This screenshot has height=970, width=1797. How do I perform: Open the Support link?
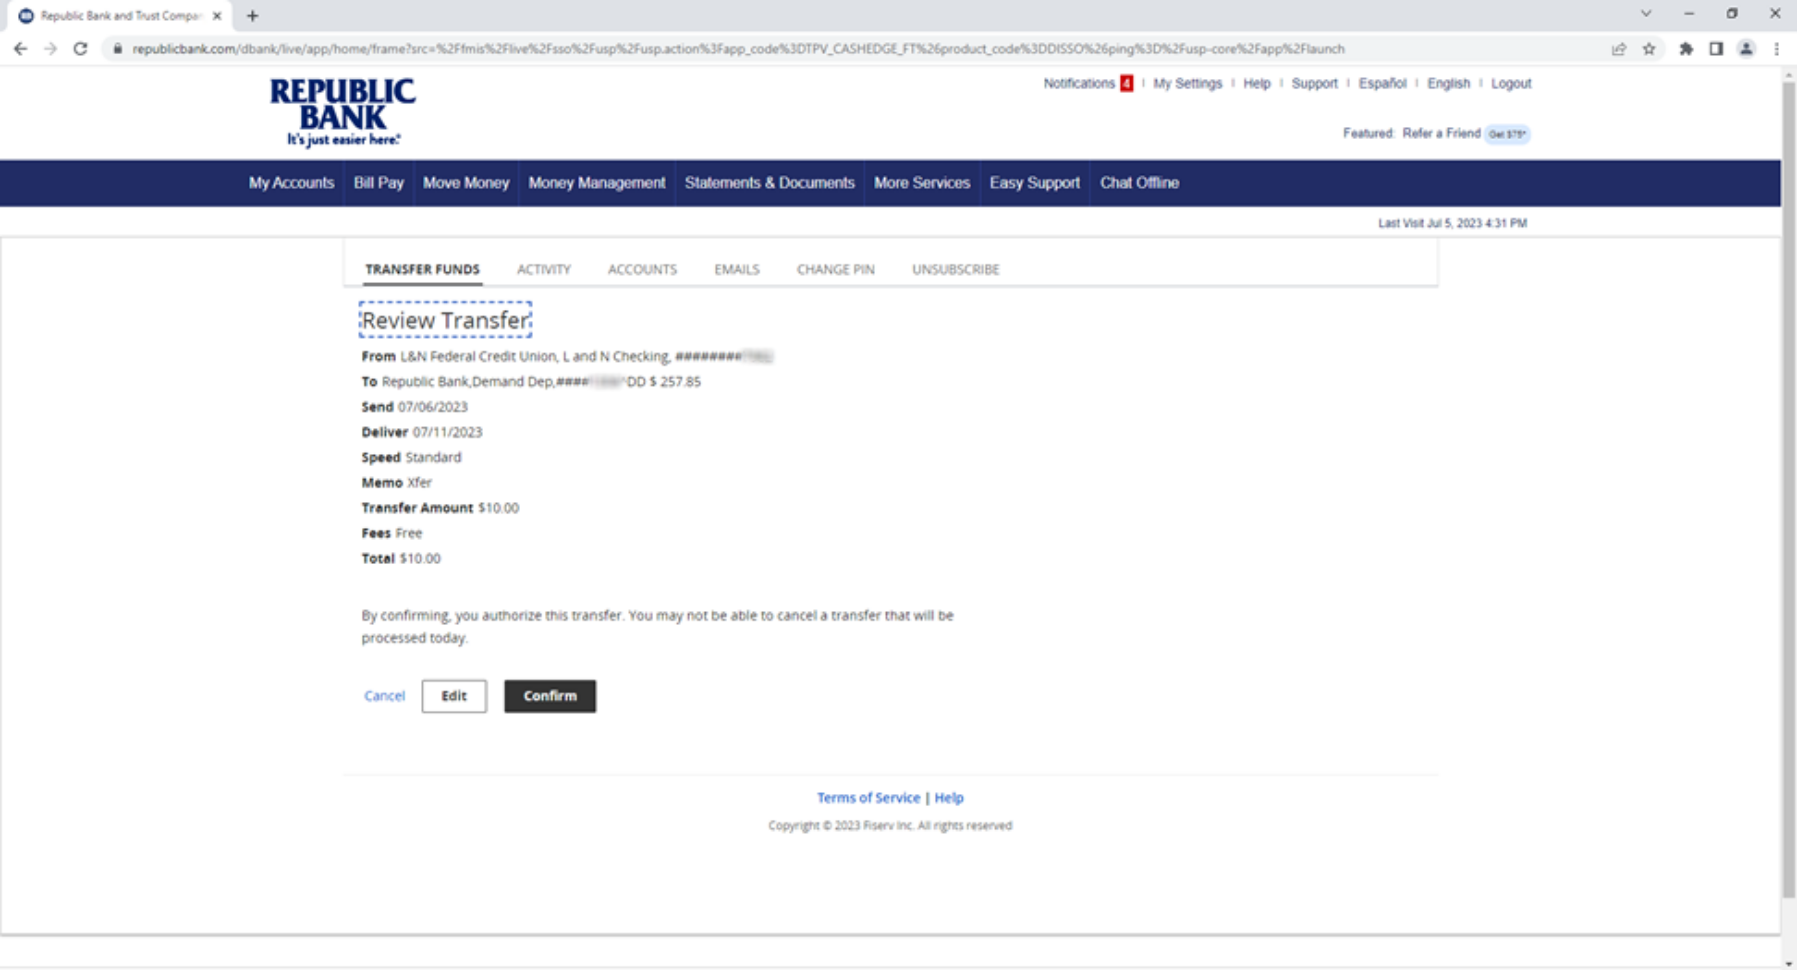[x=1314, y=83]
